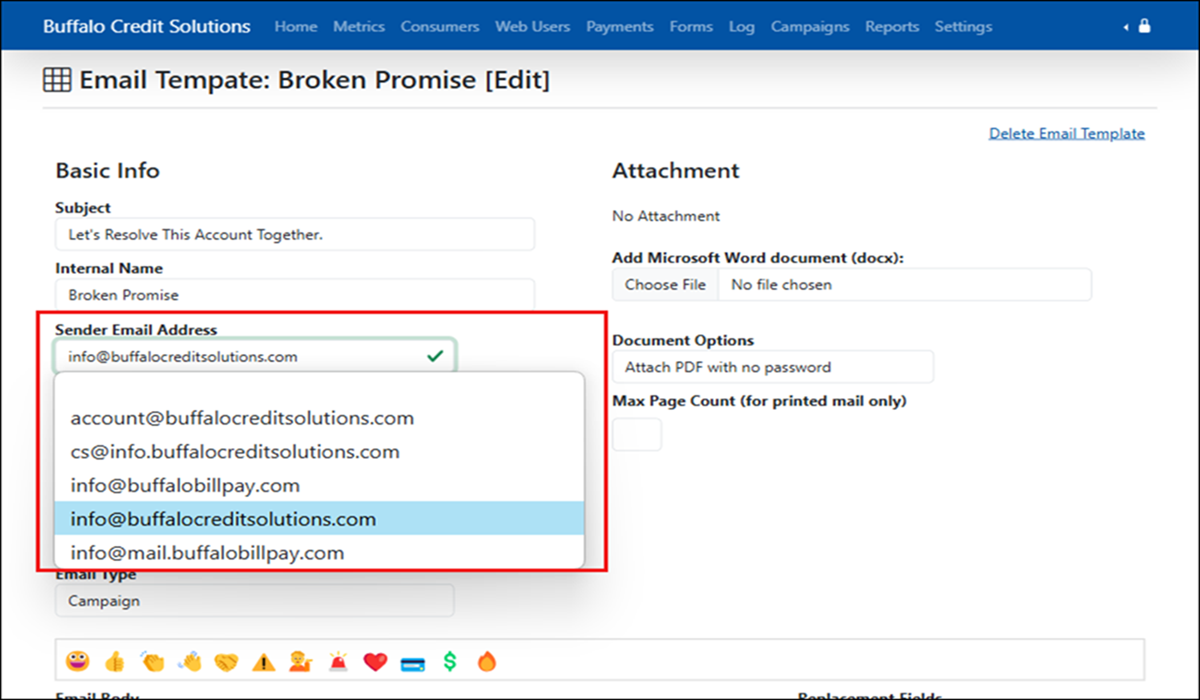1200x700 pixels.
Task: Insert the warning triangle emoji
Action: 263,661
